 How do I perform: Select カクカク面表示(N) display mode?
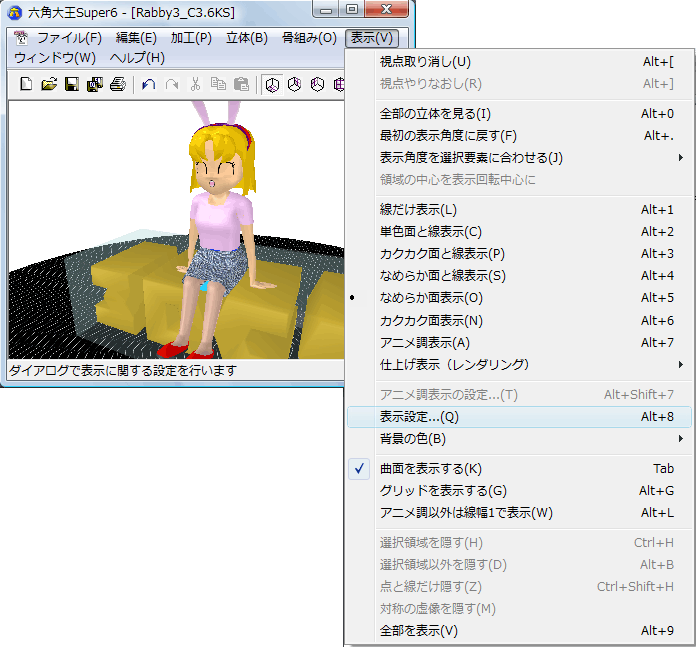click(x=519, y=320)
